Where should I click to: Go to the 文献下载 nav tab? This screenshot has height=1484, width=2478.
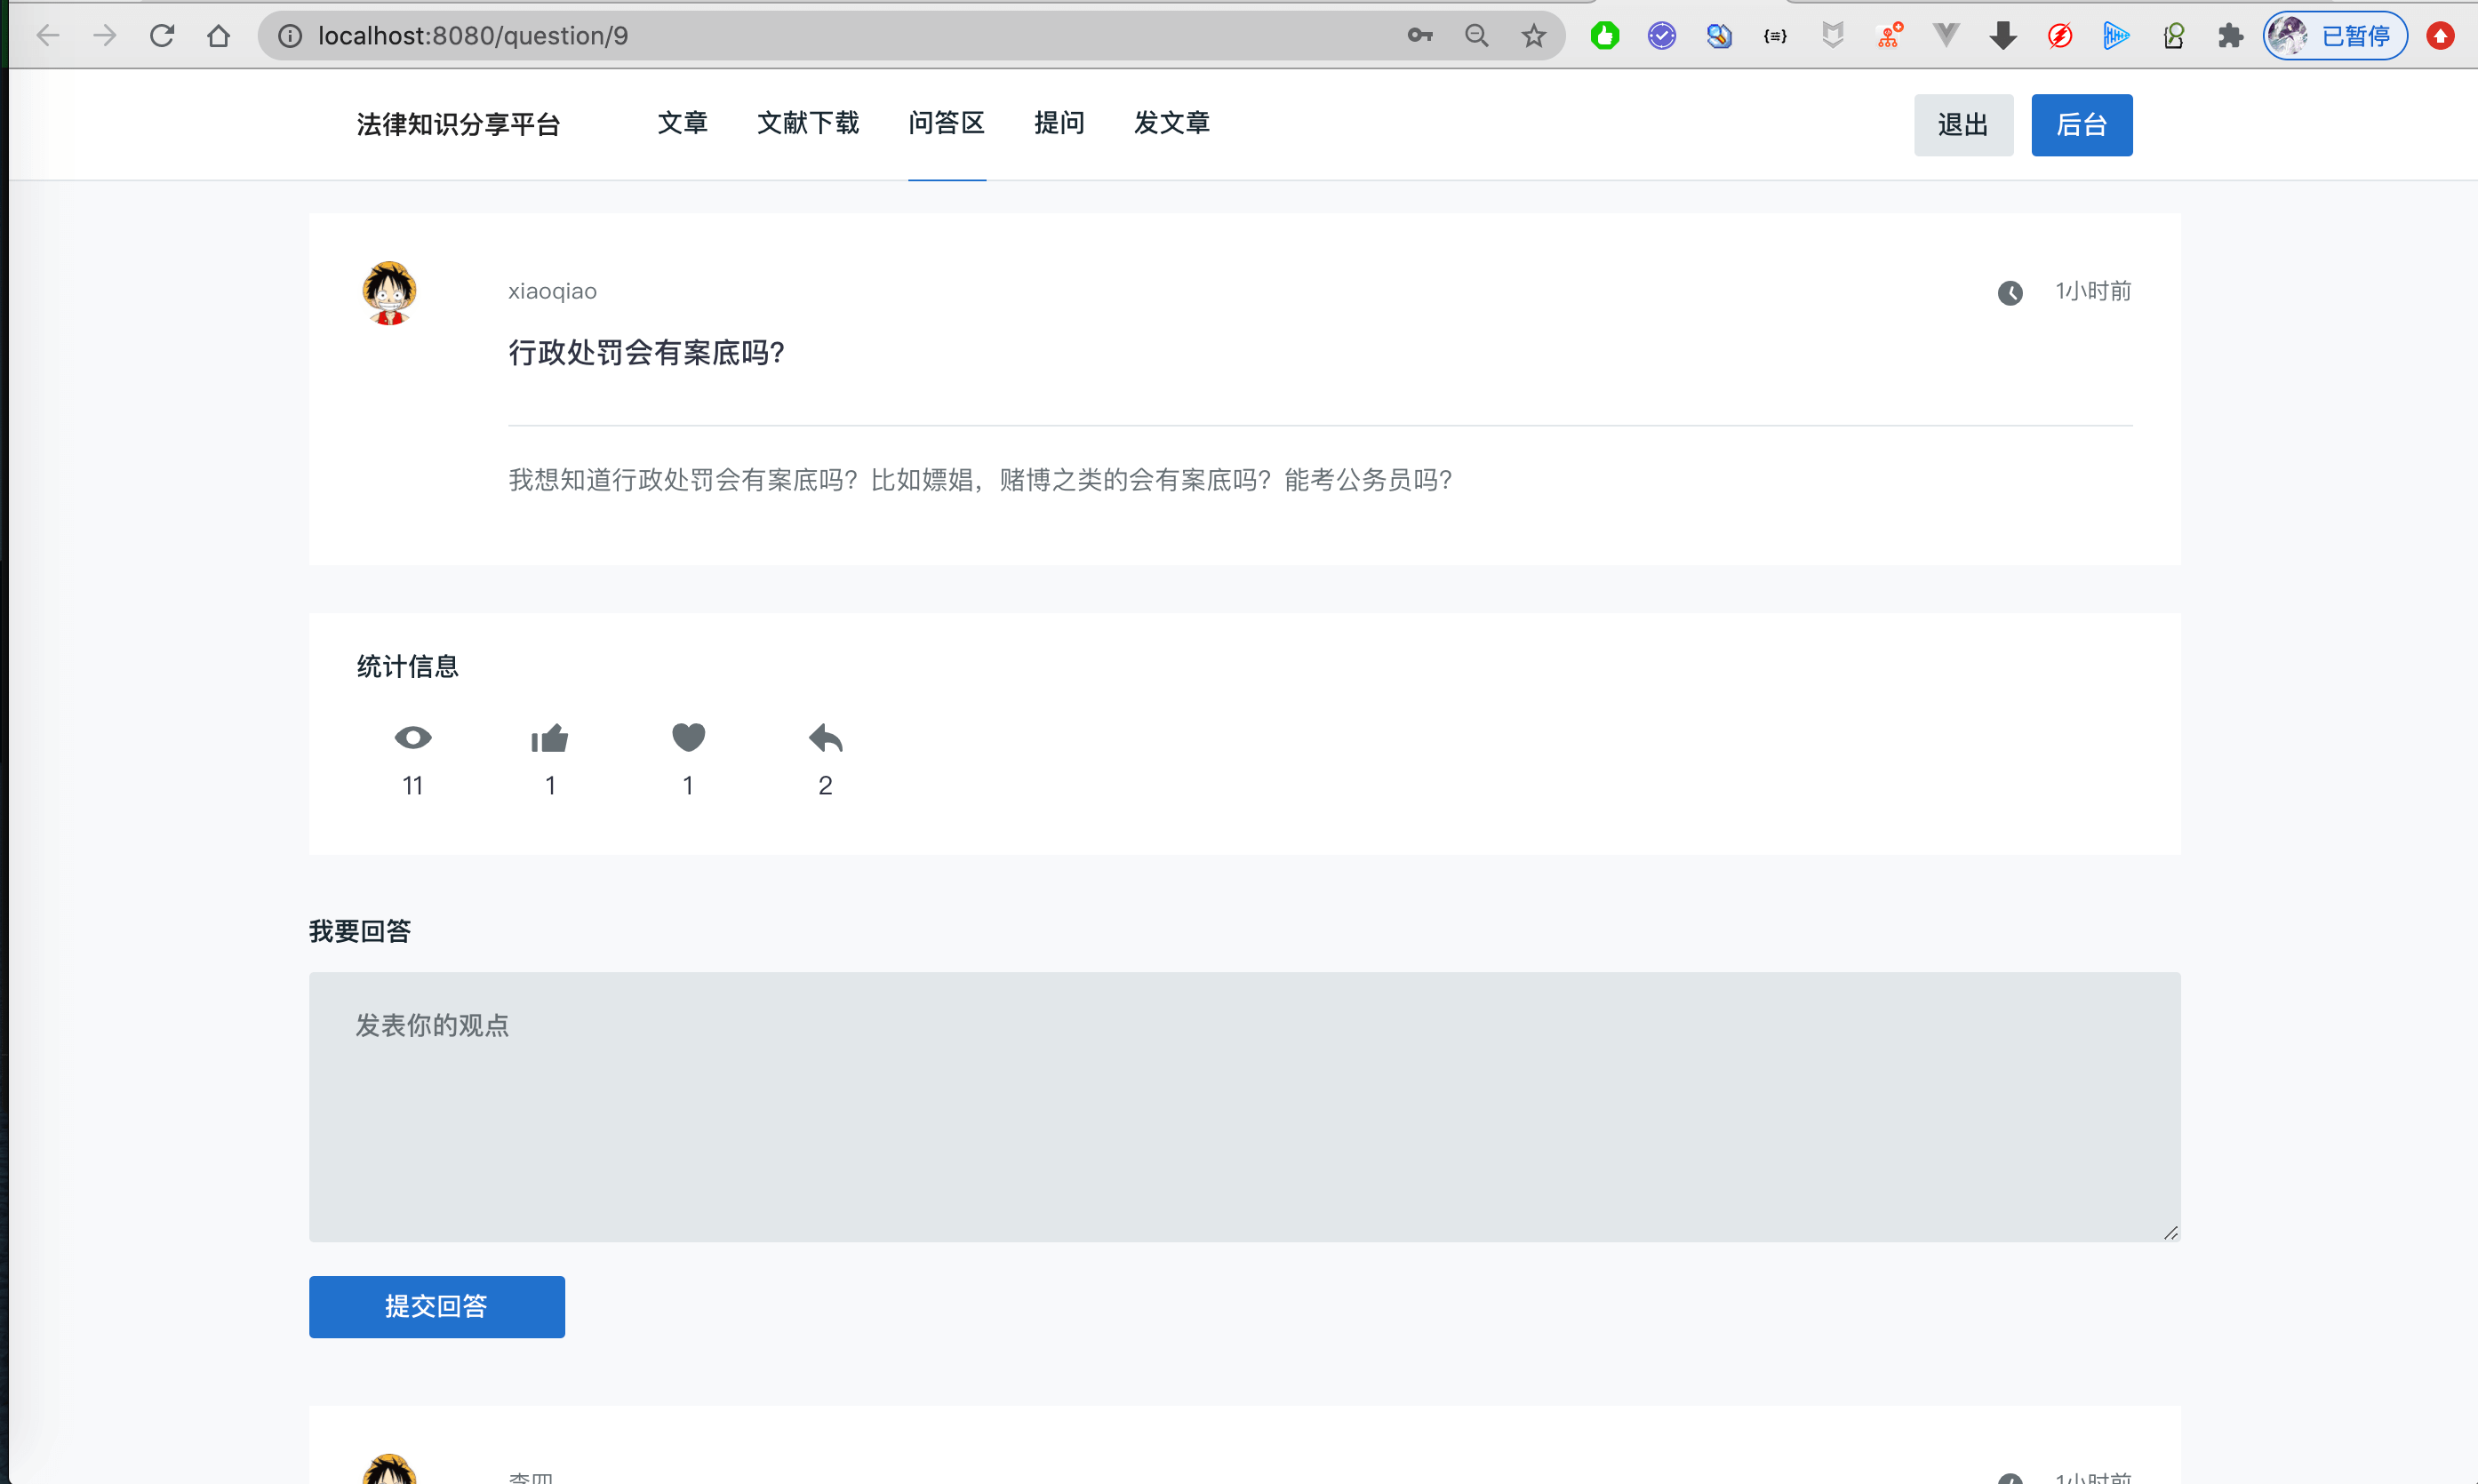(808, 123)
